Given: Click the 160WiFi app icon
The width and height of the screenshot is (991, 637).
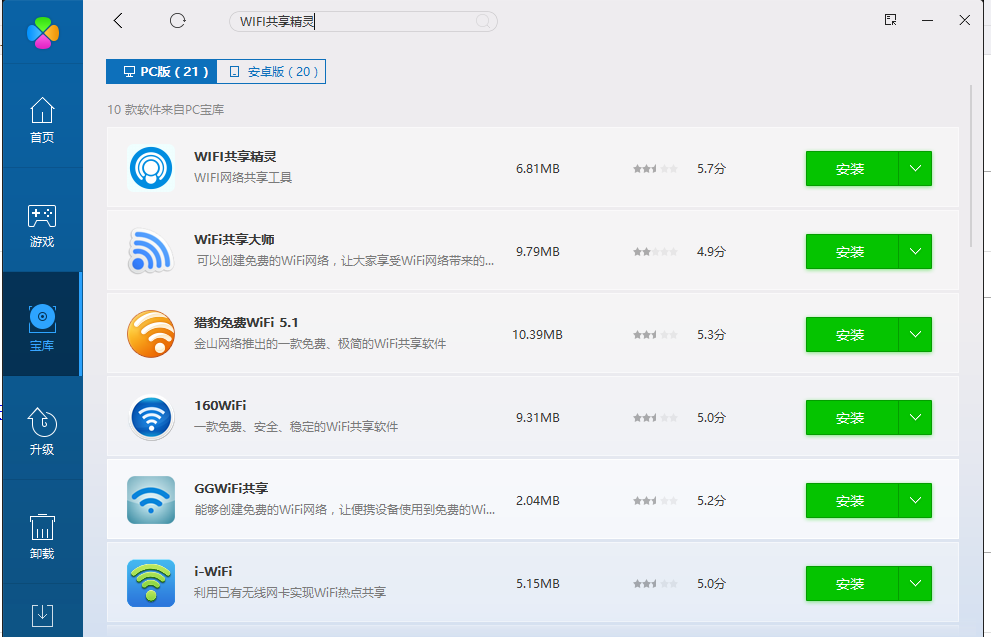Looking at the screenshot, I should 150,417.
